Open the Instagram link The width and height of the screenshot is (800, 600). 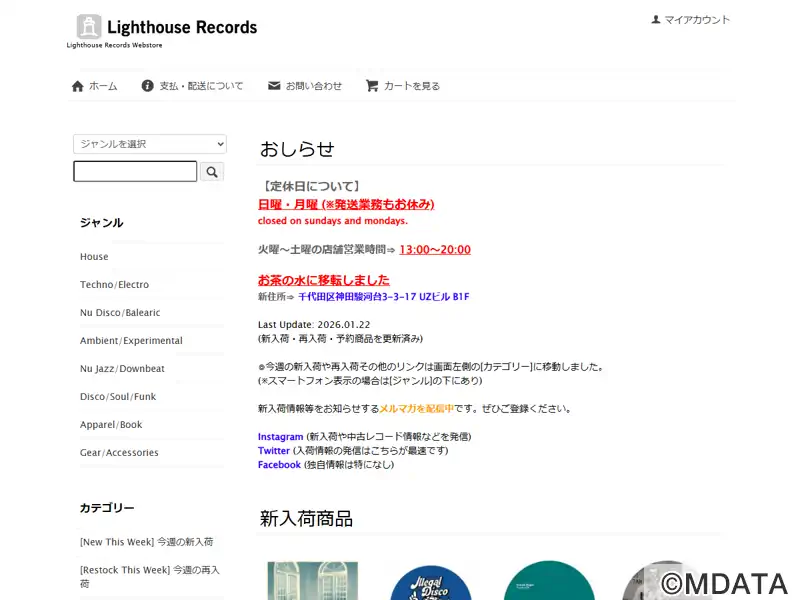[280, 437]
